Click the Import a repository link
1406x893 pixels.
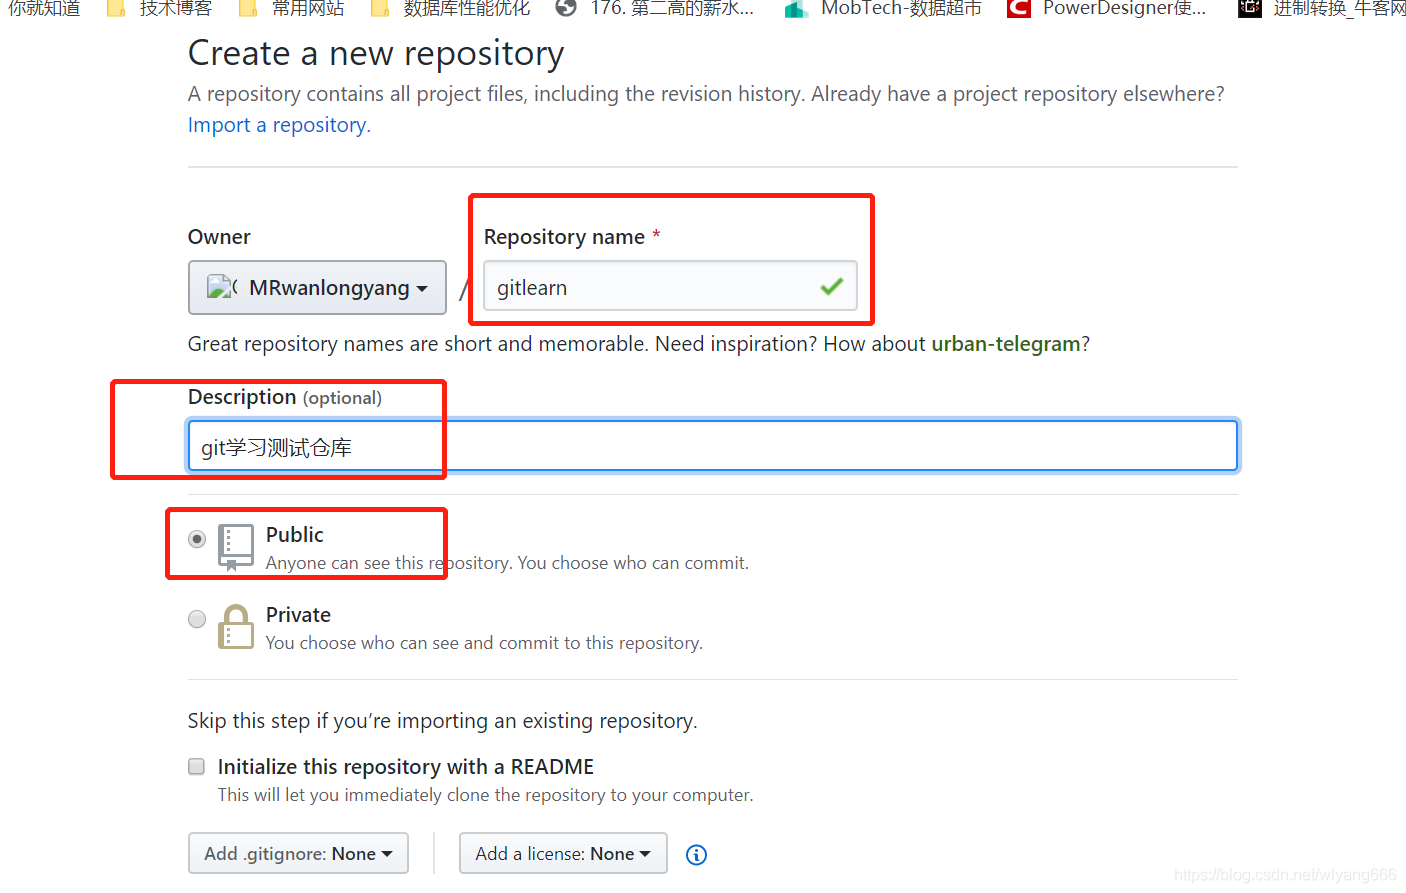279,125
